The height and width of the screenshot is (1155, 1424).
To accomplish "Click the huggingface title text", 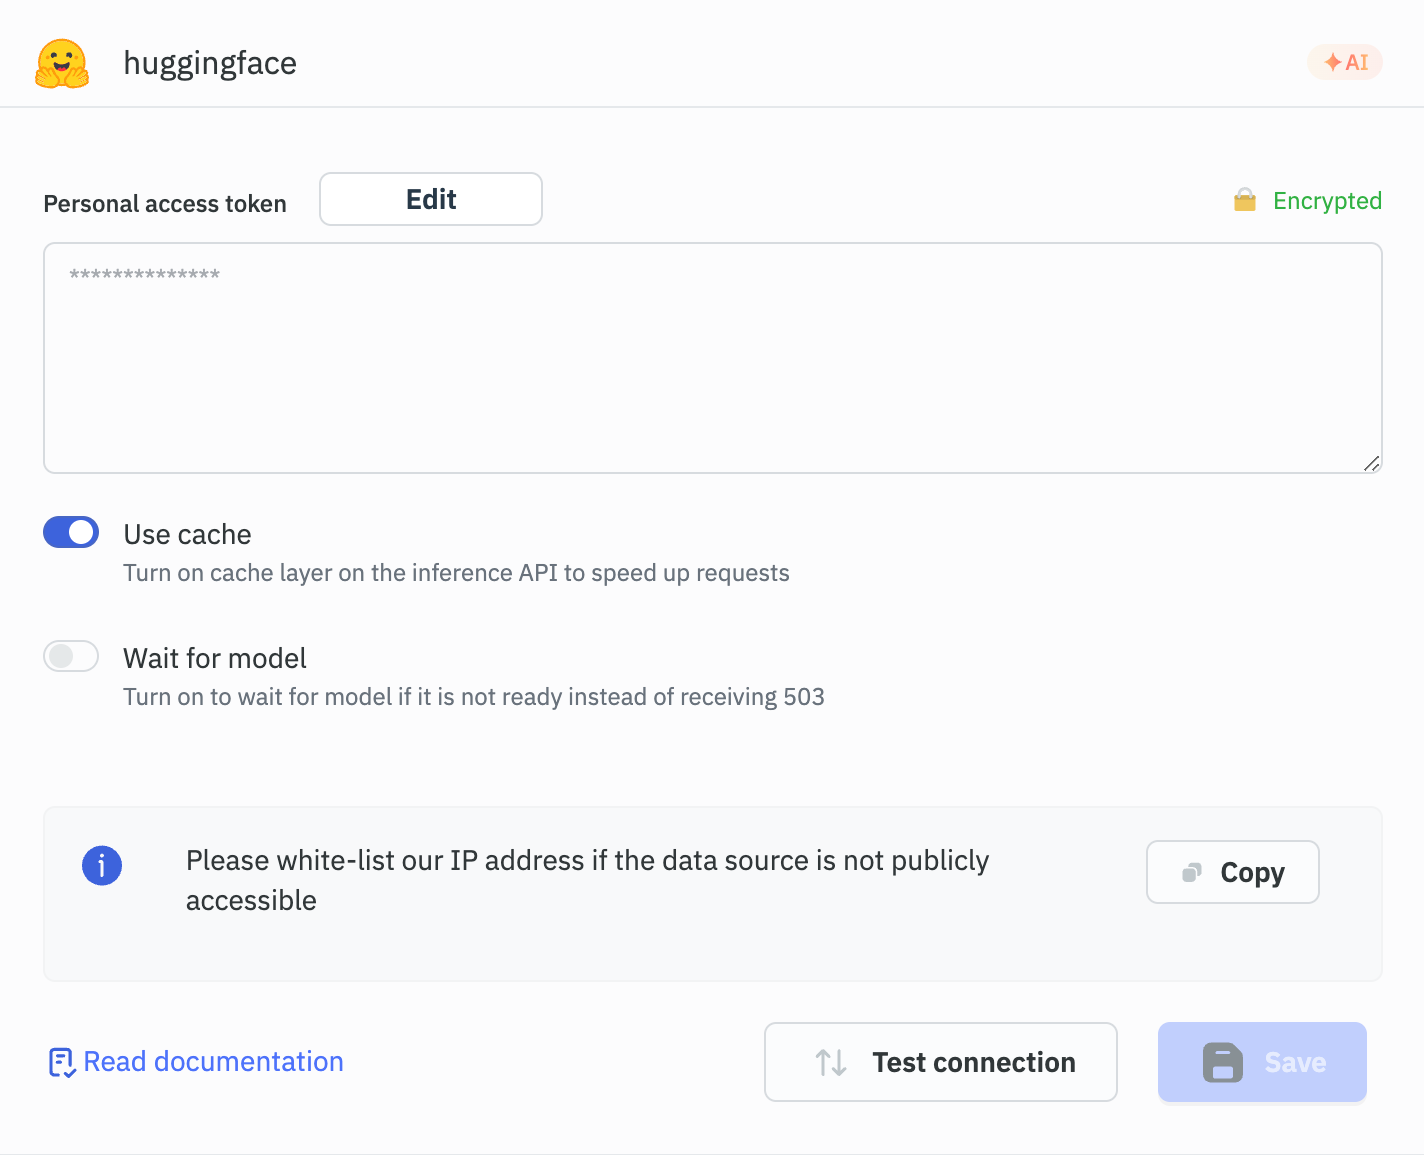I will pyautogui.click(x=210, y=63).
